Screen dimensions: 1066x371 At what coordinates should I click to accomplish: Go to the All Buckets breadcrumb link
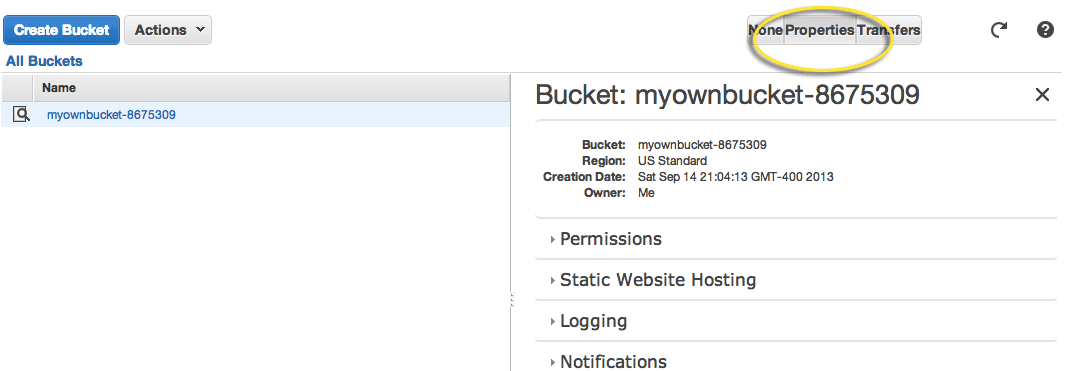[44, 61]
